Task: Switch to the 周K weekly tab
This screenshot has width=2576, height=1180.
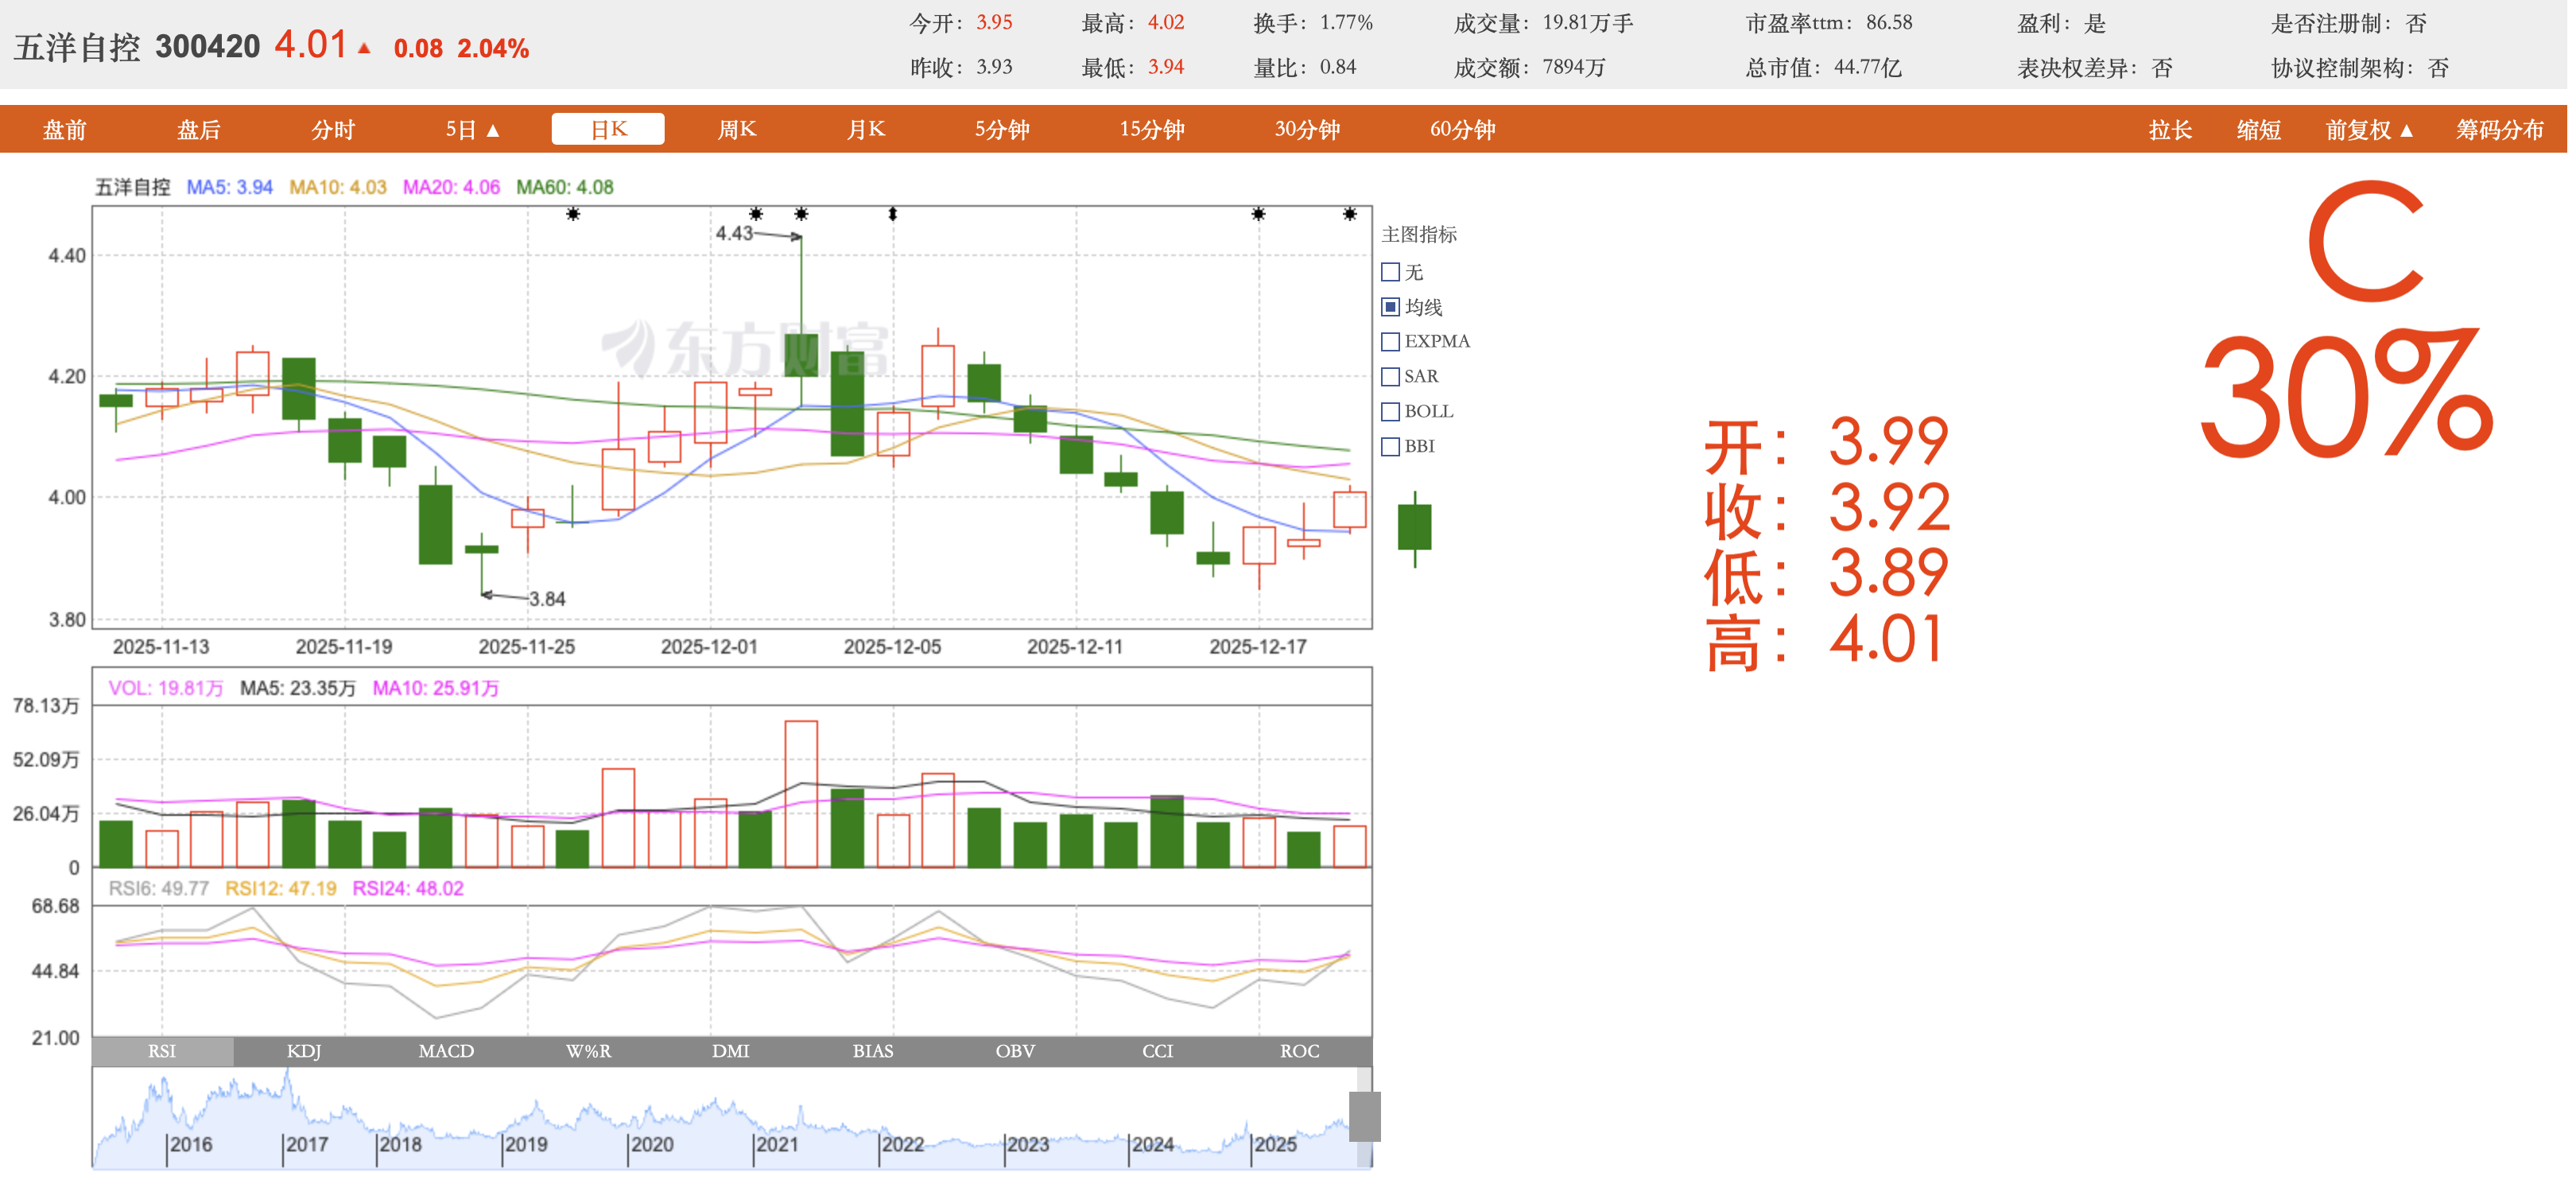Action: click(x=737, y=130)
